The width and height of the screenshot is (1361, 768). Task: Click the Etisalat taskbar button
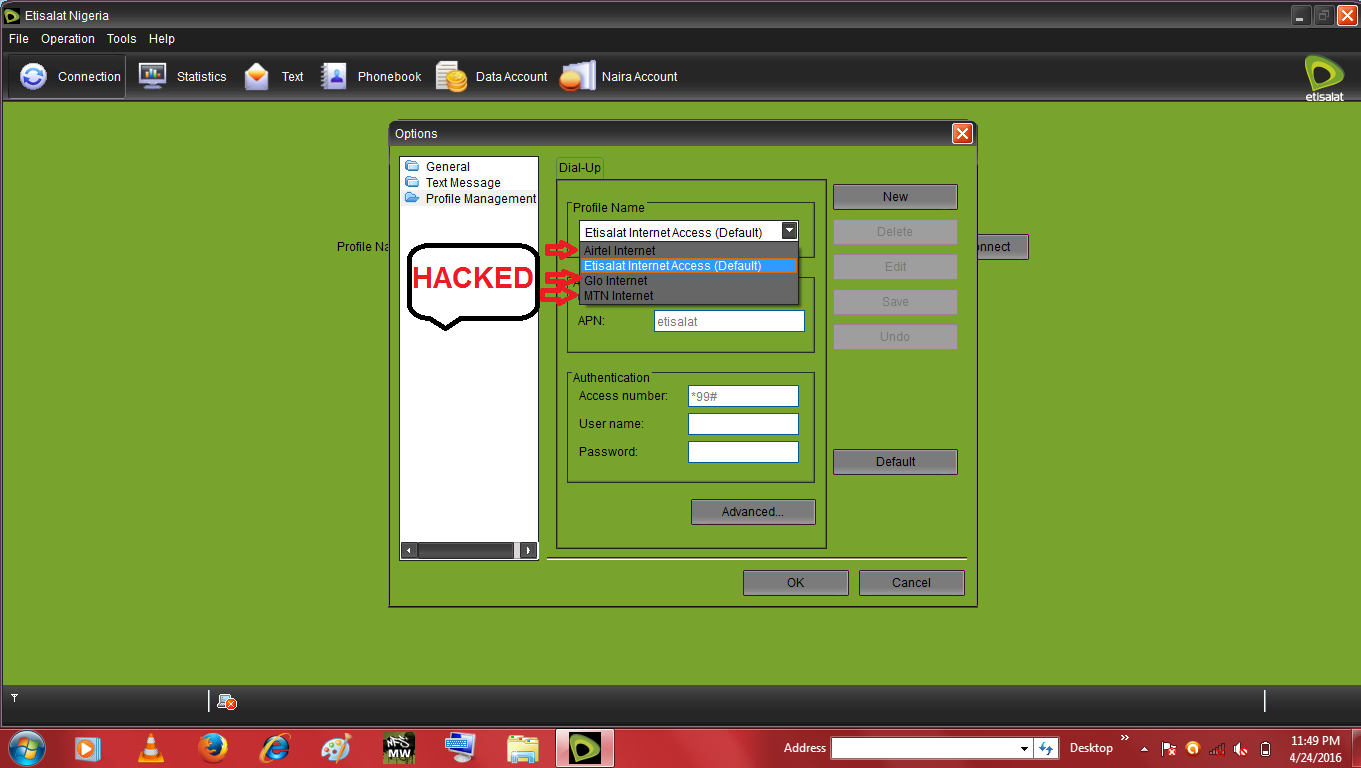click(x=585, y=748)
